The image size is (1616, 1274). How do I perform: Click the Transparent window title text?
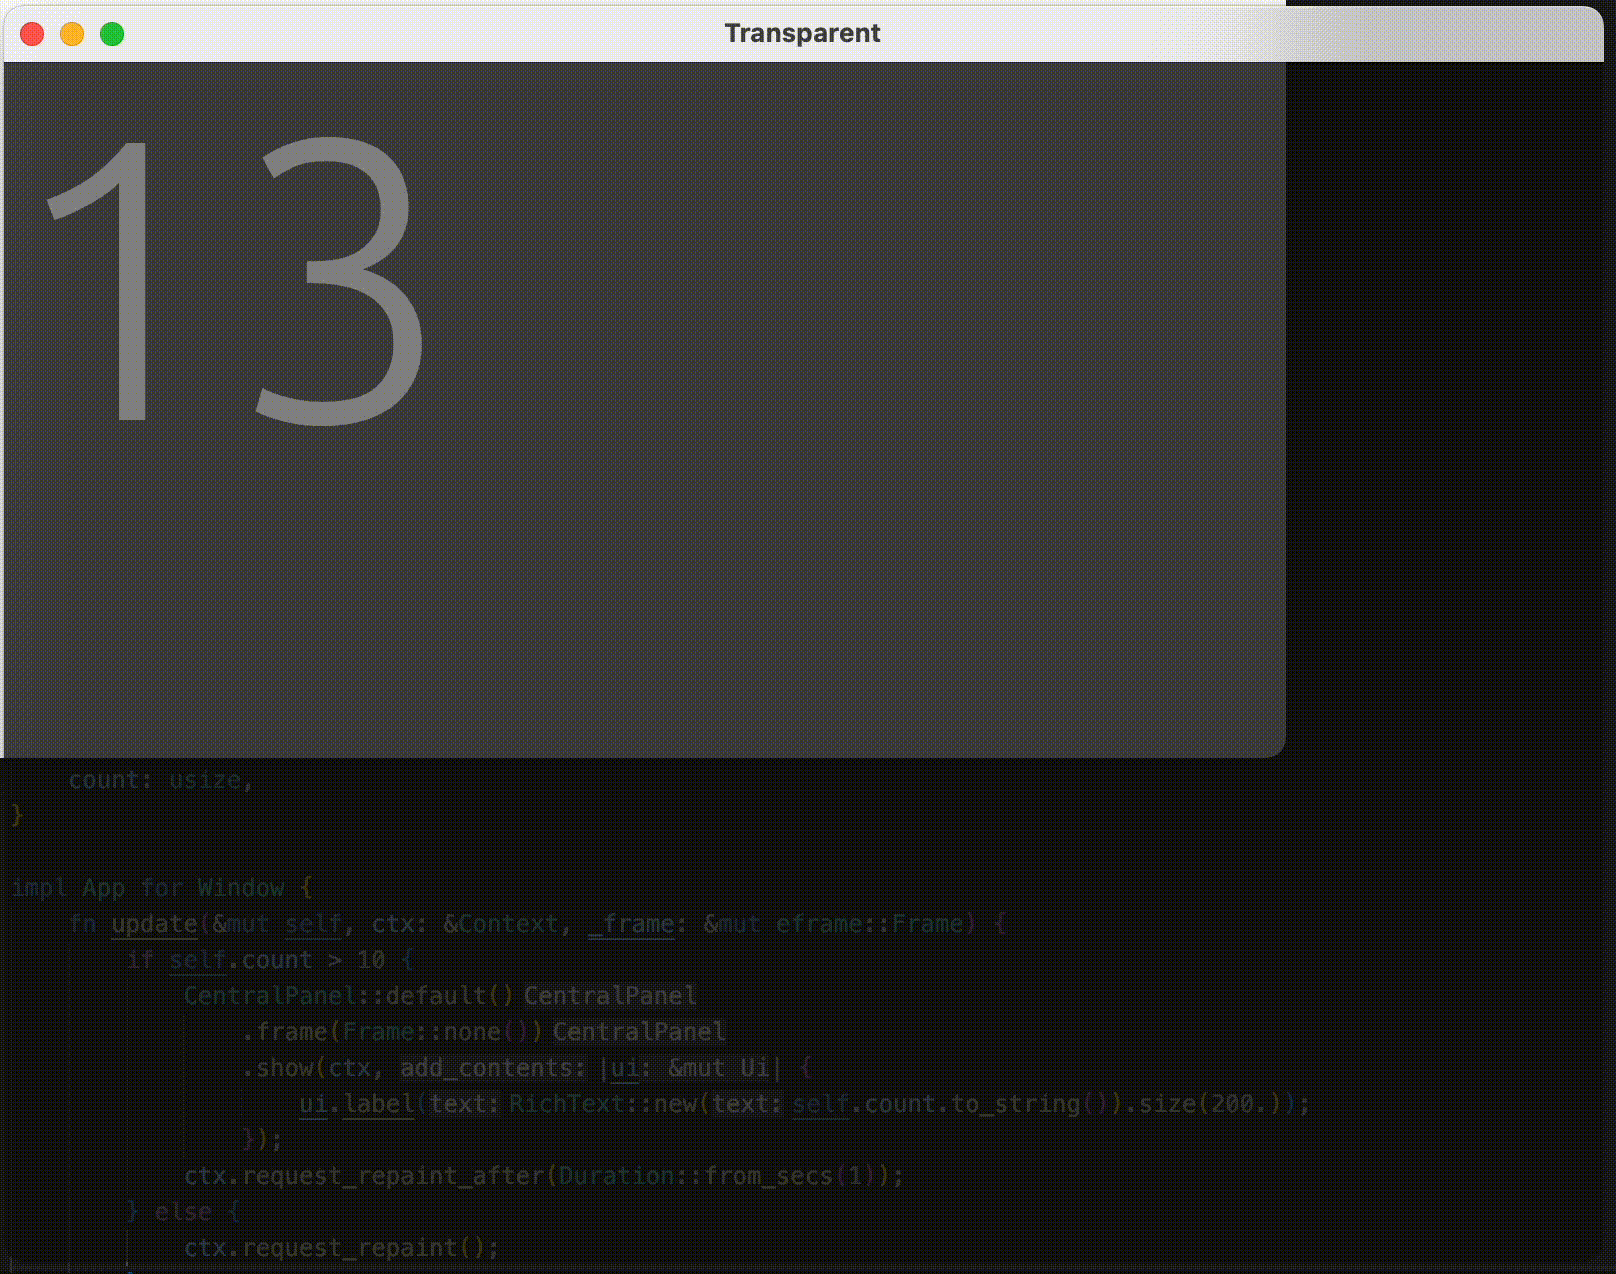(x=802, y=33)
